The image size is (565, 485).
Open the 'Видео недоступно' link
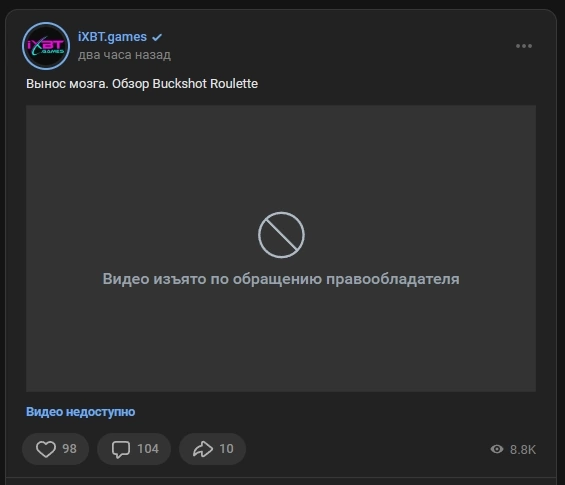tap(80, 411)
